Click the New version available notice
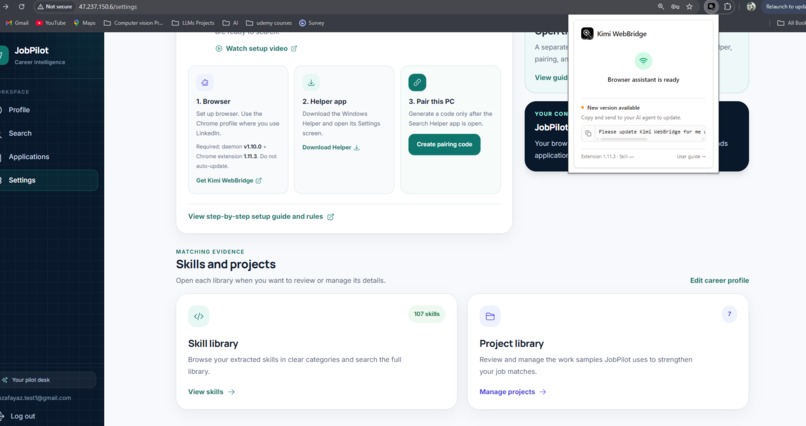This screenshot has height=426, width=806. (x=611, y=108)
